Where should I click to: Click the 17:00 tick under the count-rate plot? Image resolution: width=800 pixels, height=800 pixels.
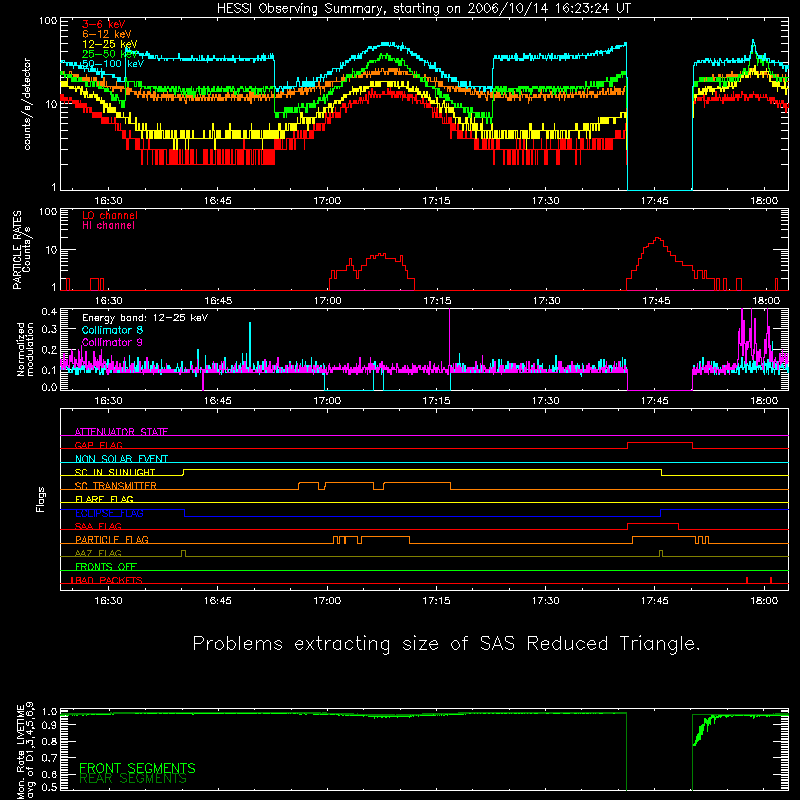tap(327, 201)
